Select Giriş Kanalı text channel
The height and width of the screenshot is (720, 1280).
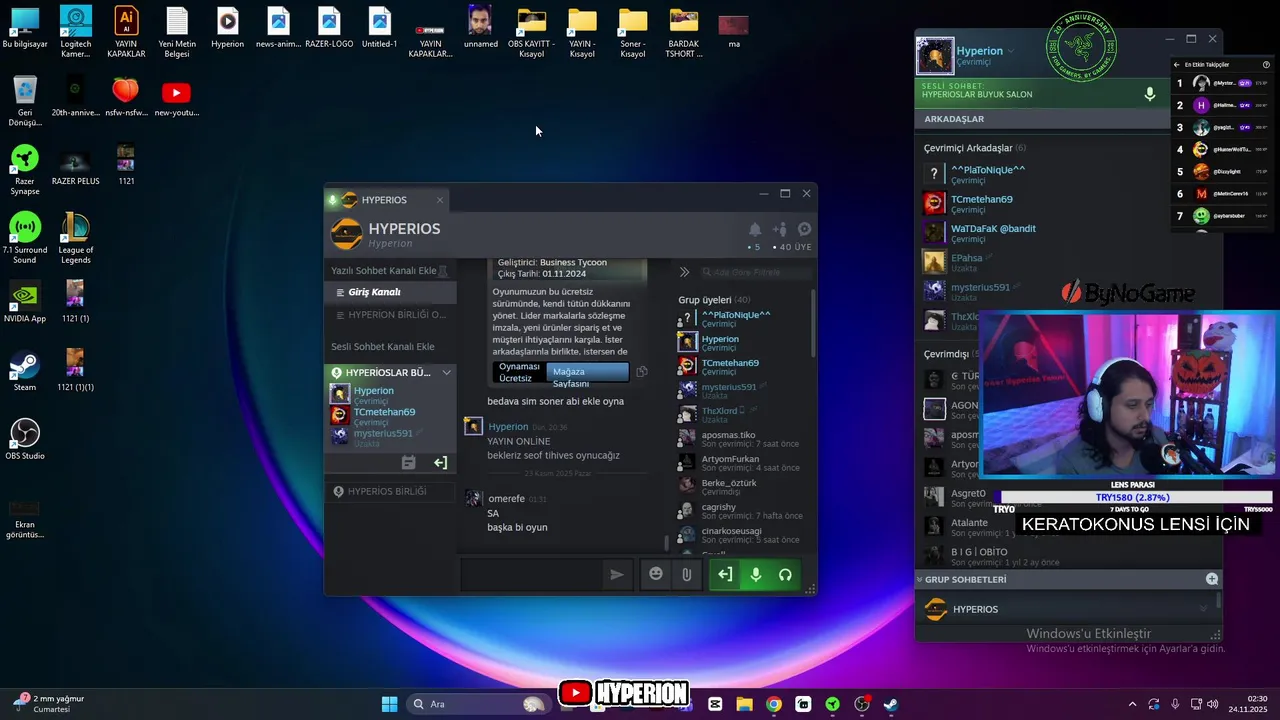390,292
